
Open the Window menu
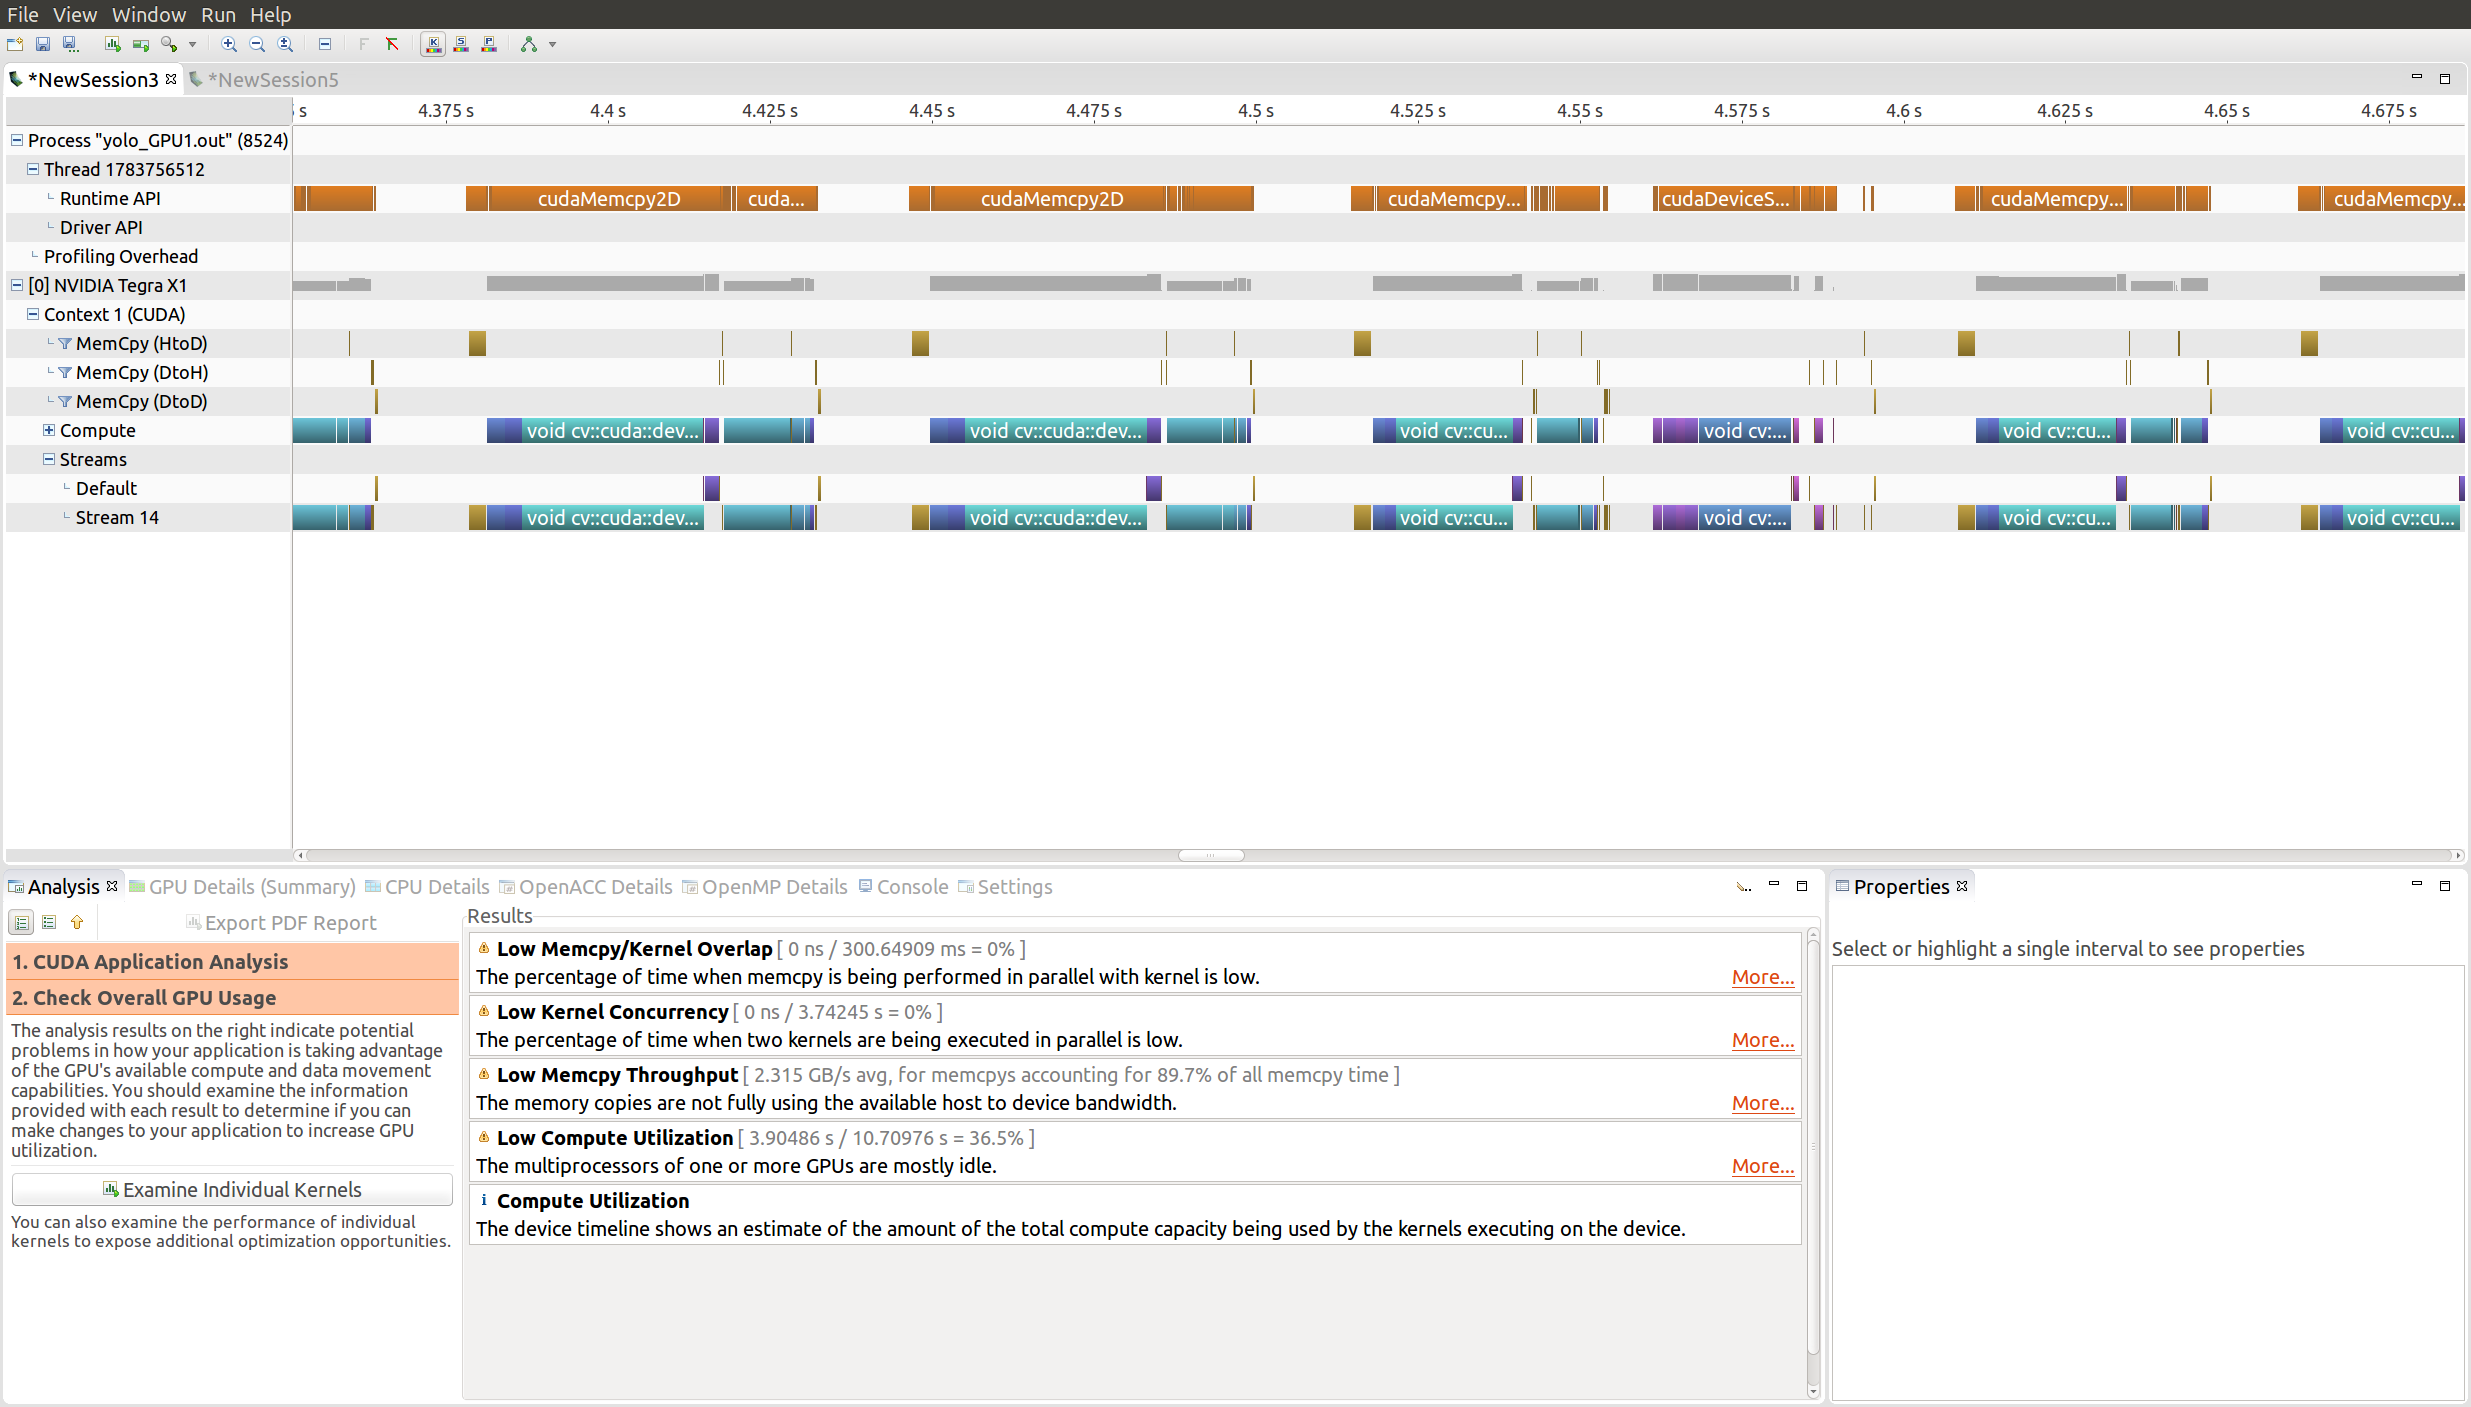[x=149, y=14]
